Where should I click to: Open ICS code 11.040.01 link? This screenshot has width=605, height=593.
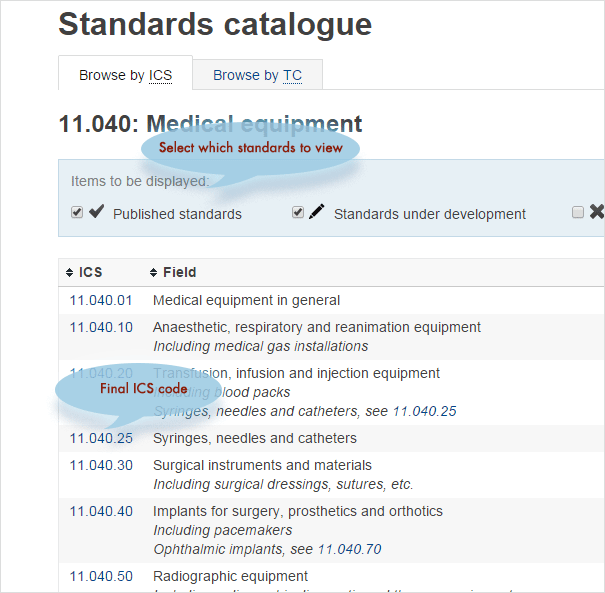pos(101,300)
